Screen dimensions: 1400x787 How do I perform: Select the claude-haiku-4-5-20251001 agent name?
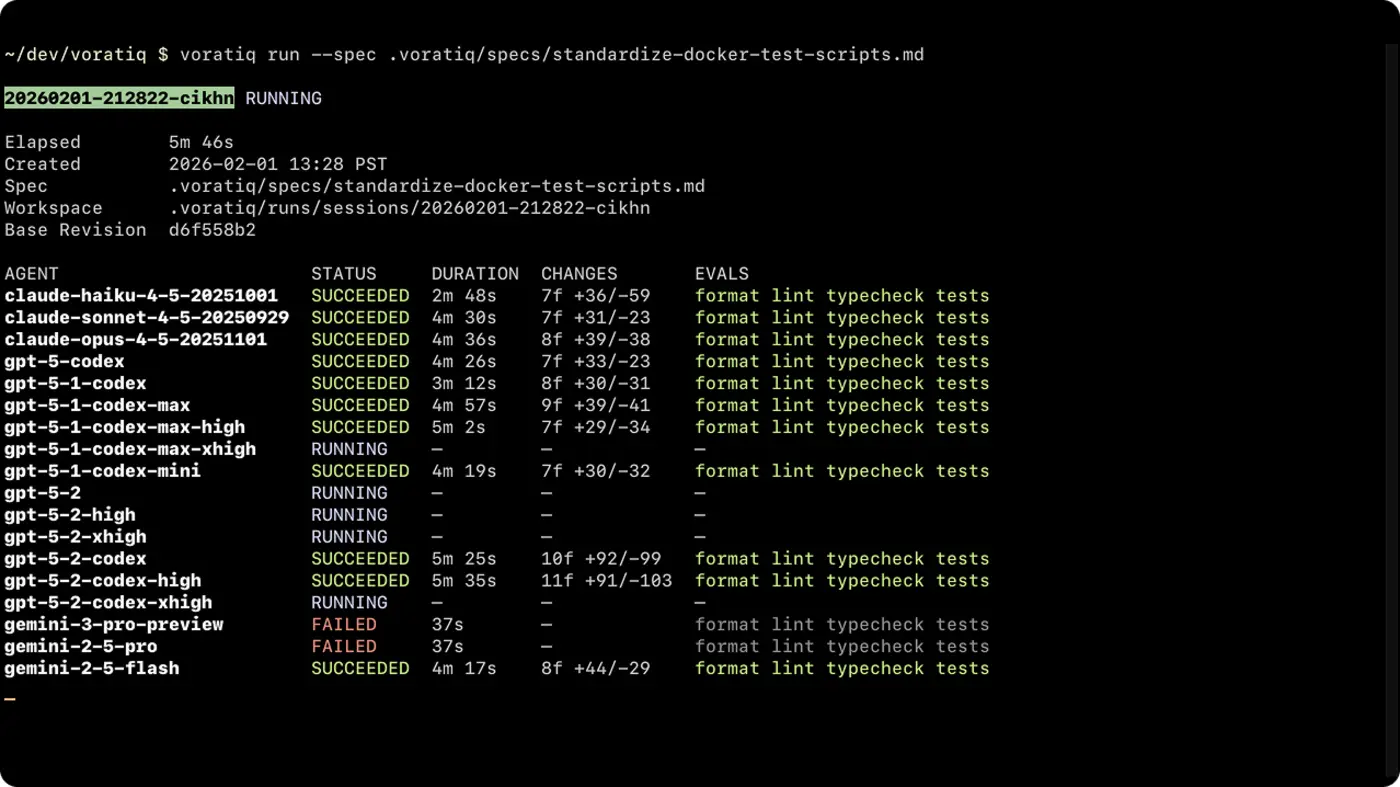point(141,296)
